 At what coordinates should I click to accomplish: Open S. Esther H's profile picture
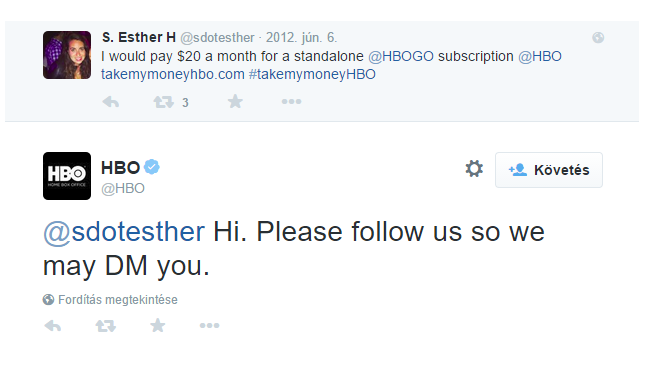click(x=67, y=55)
